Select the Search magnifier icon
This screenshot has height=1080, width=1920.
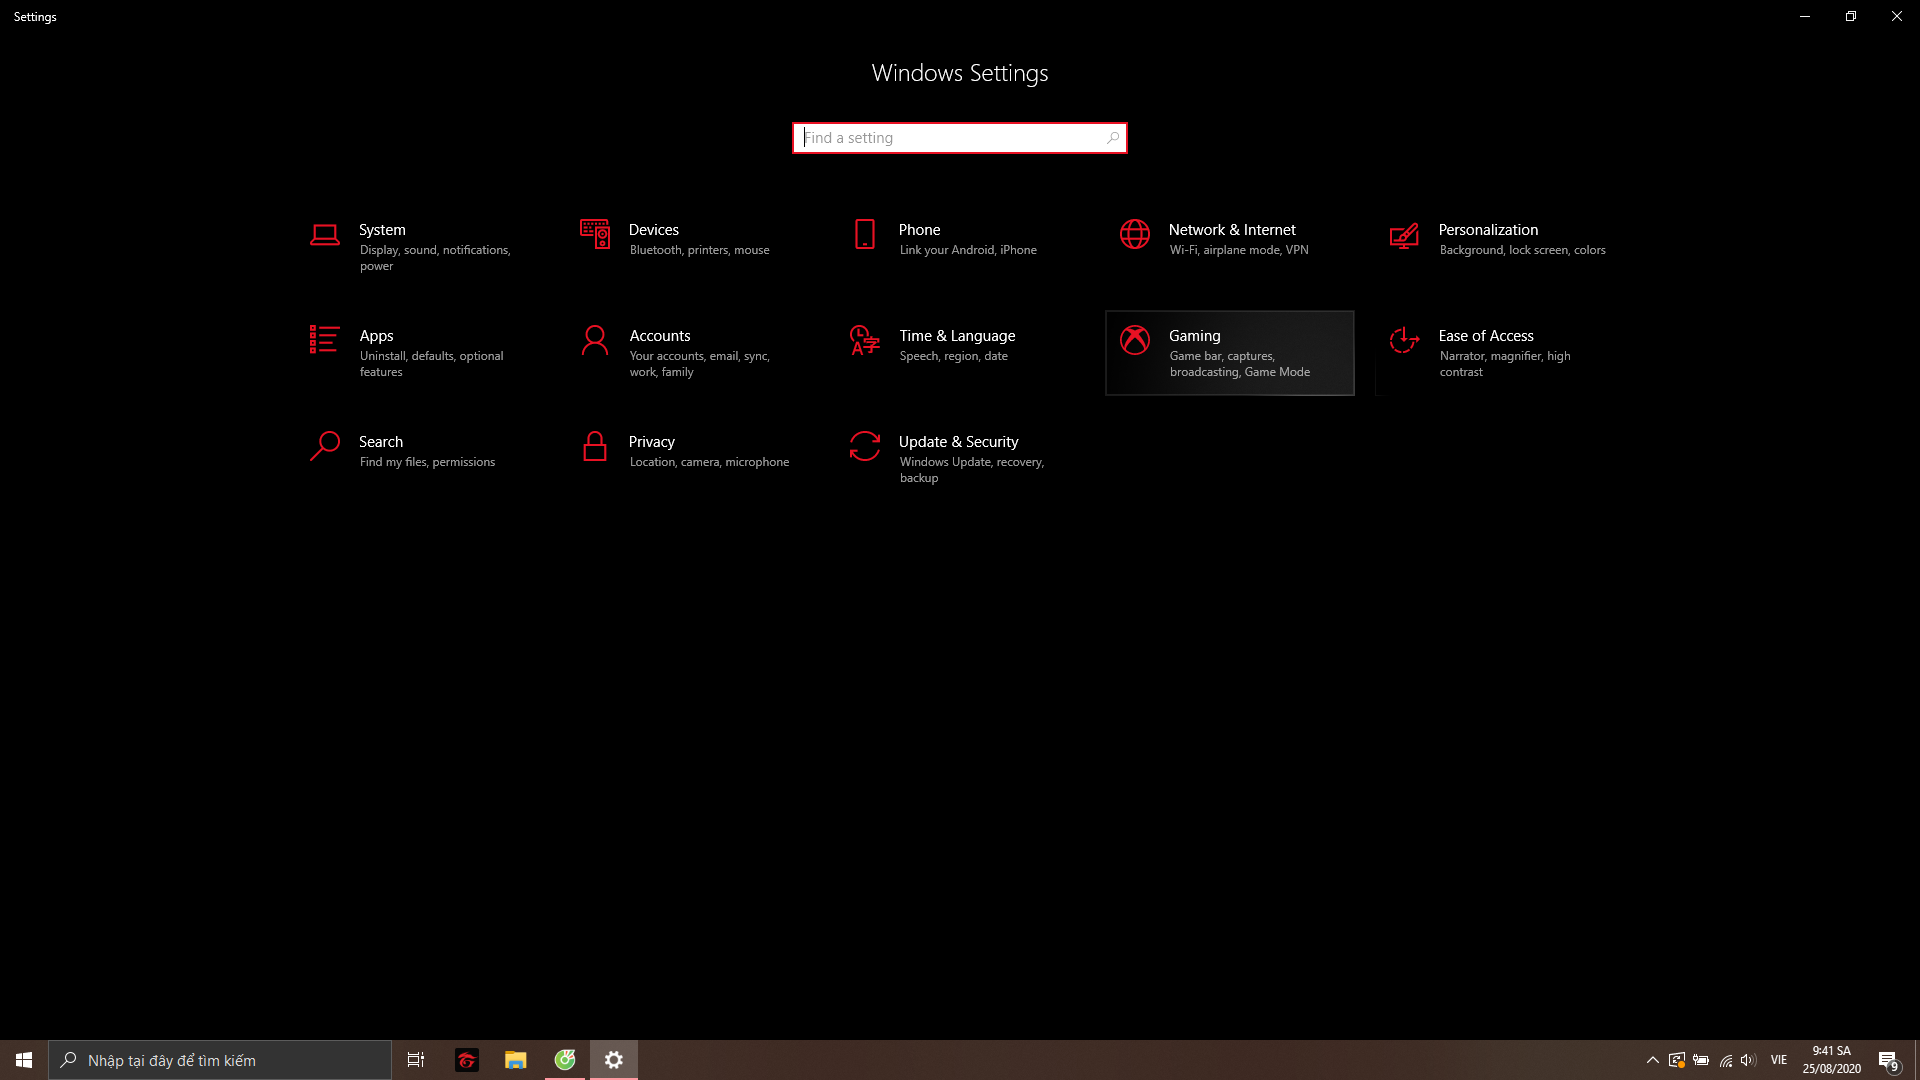coord(325,446)
